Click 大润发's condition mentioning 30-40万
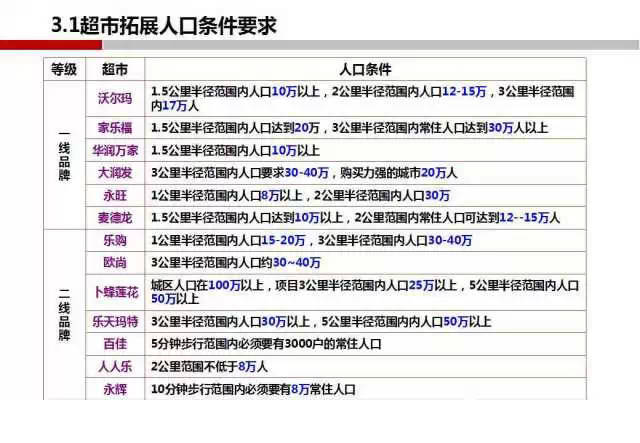Screen dimensions: 640x443 tap(304, 173)
